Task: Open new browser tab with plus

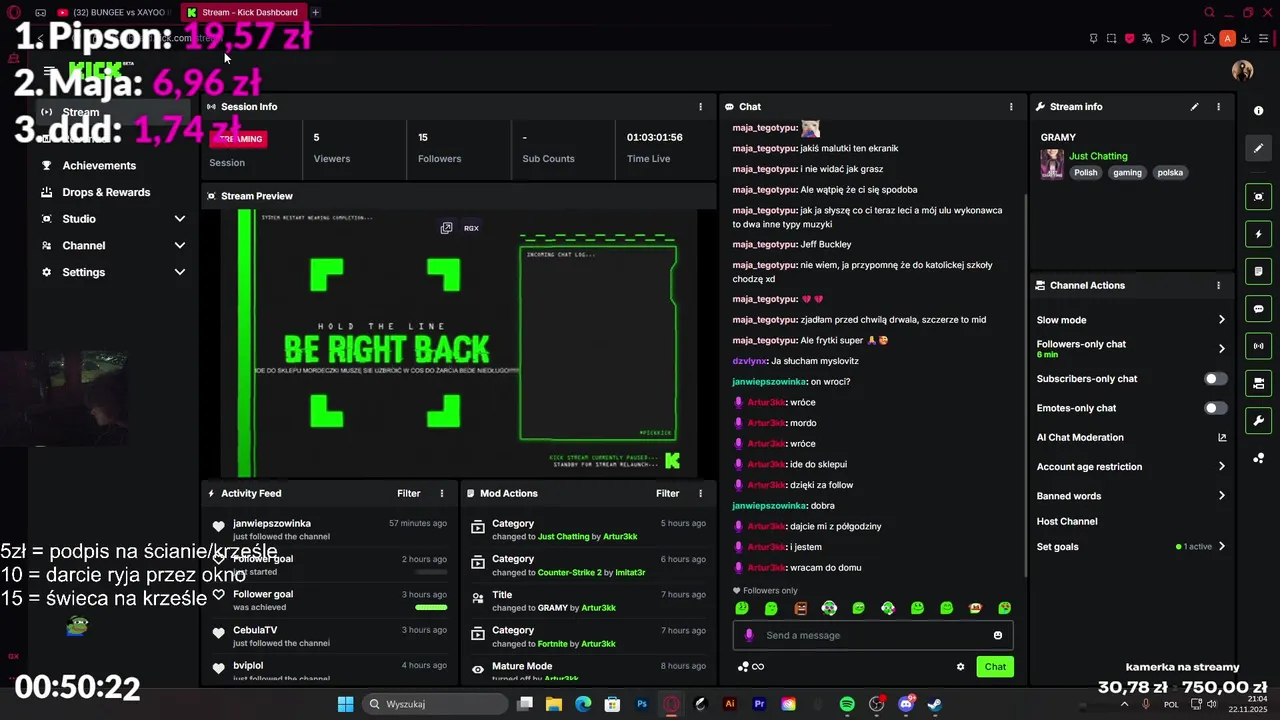Action: [x=315, y=12]
